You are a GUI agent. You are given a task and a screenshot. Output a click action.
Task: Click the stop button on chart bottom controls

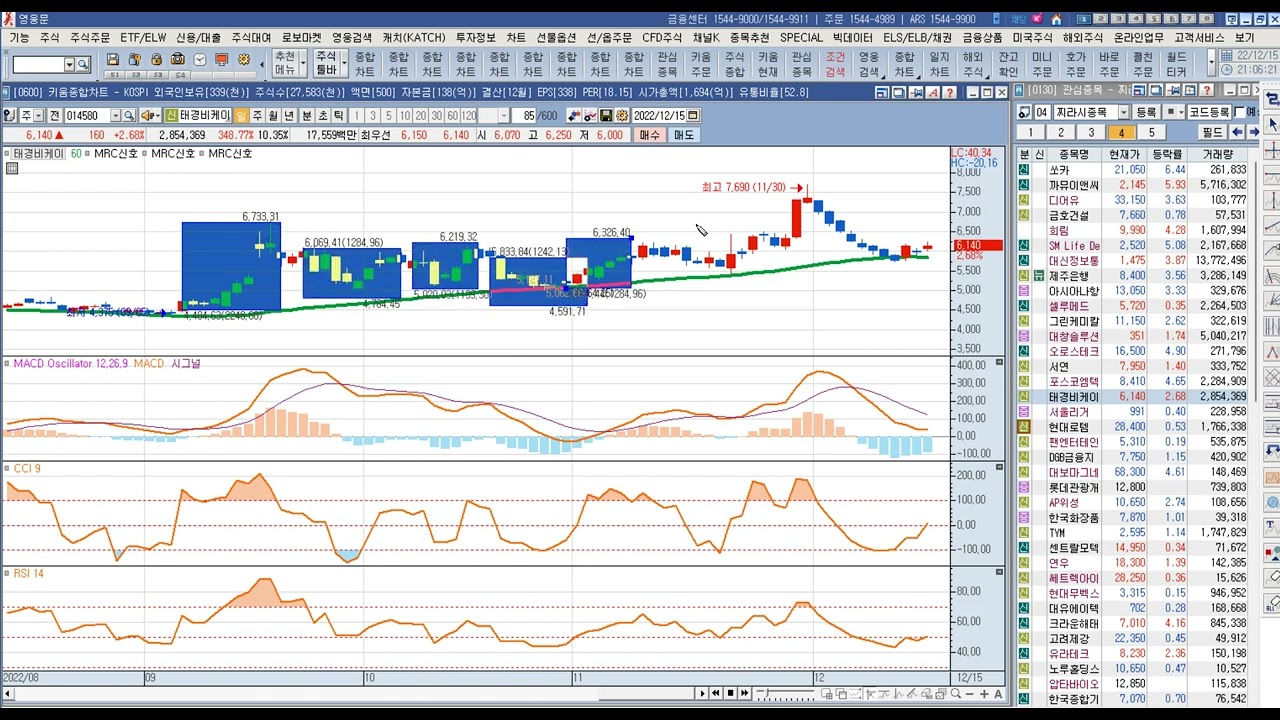pos(730,693)
